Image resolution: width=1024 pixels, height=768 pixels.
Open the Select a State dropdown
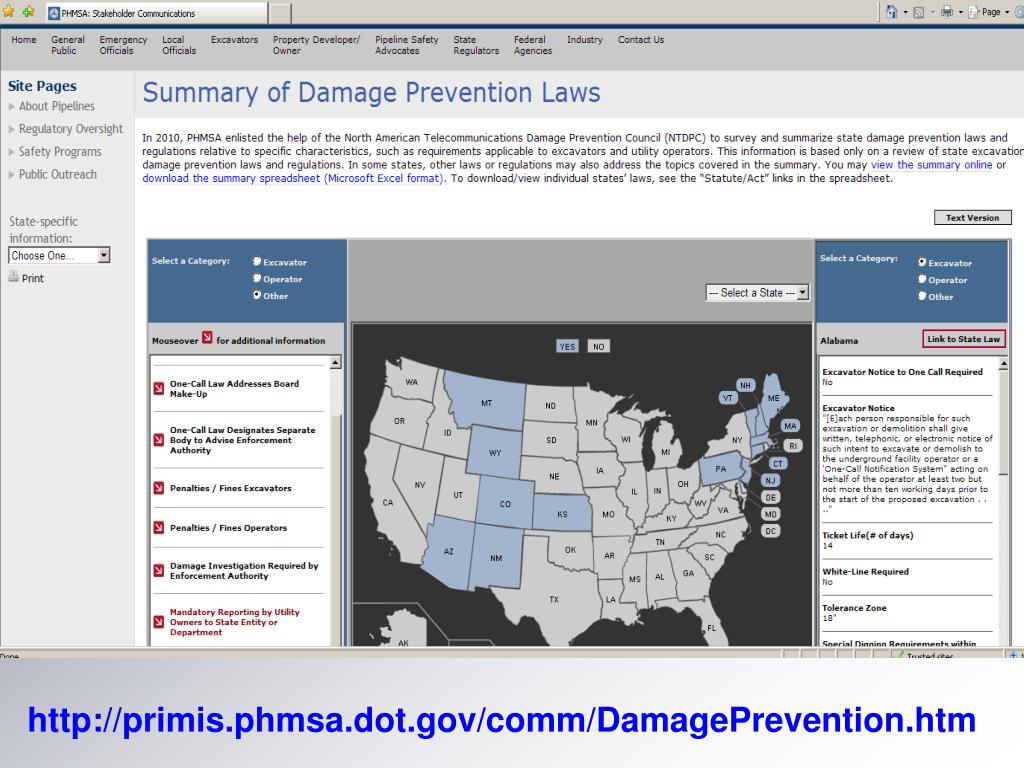click(x=758, y=293)
